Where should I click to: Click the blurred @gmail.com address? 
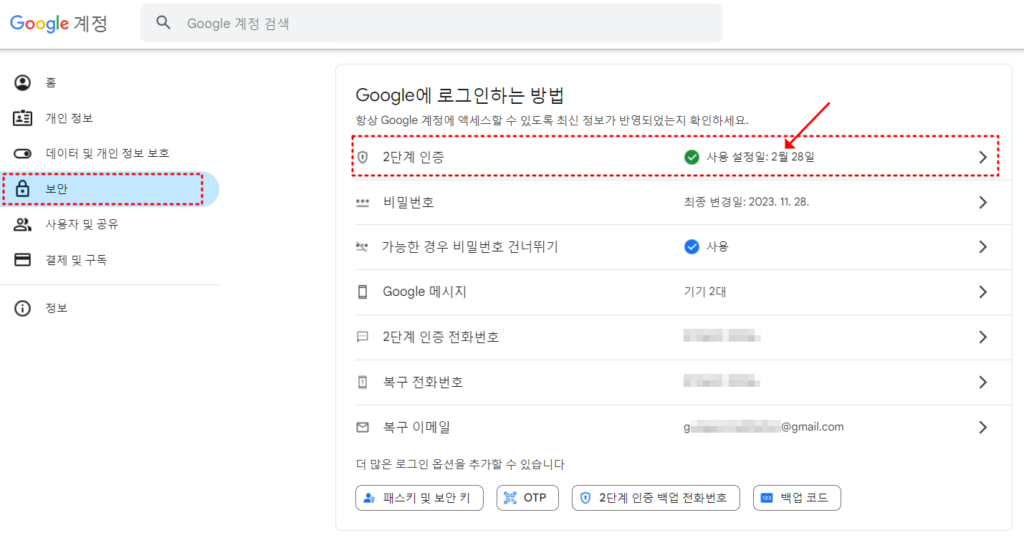[x=764, y=427]
